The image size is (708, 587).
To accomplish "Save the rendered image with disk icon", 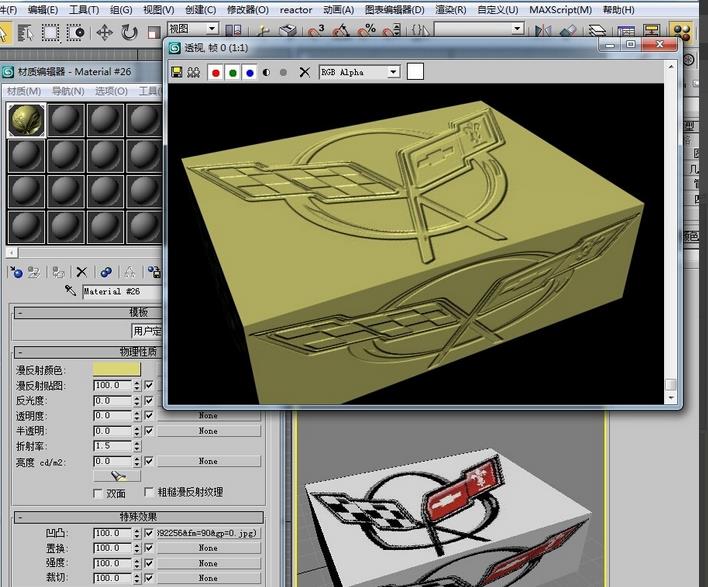I will pyautogui.click(x=177, y=72).
